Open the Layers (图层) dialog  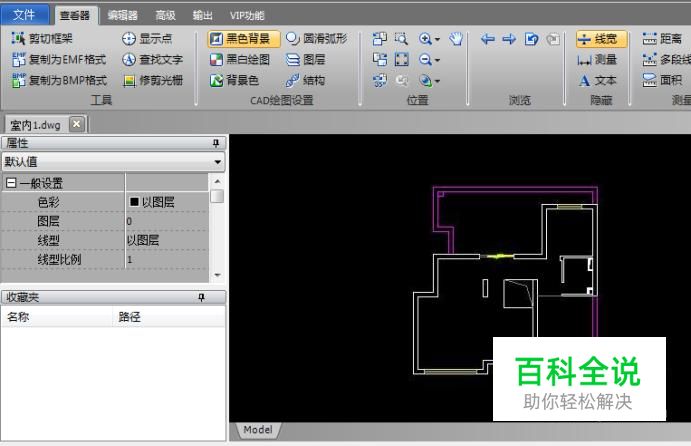[x=305, y=59]
